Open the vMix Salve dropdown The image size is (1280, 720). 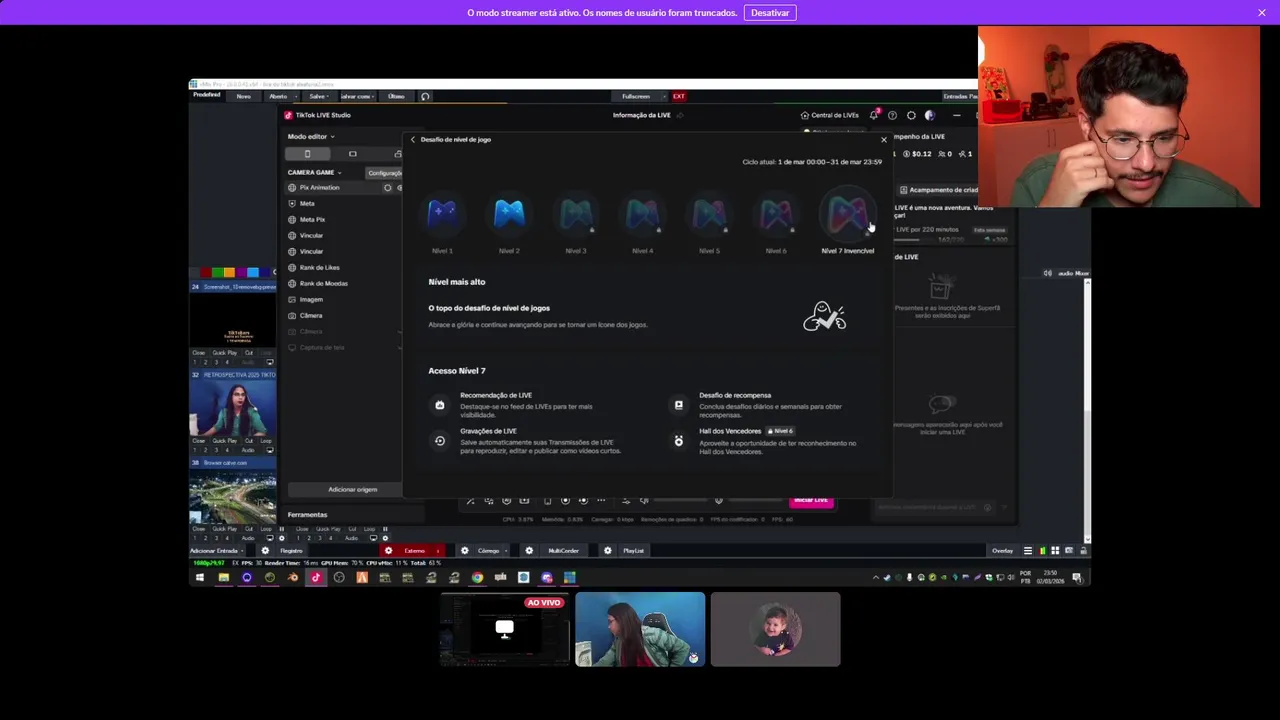317,96
